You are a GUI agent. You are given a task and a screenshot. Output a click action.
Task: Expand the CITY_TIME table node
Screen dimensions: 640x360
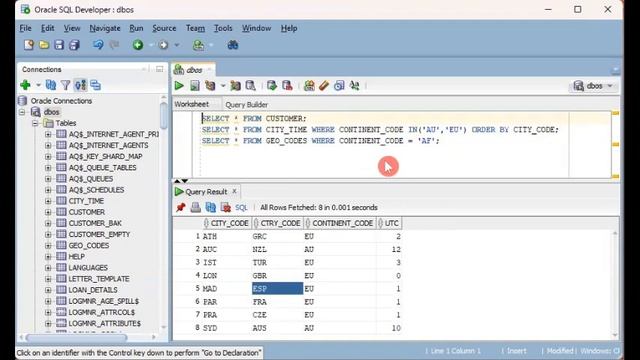tap(48, 201)
